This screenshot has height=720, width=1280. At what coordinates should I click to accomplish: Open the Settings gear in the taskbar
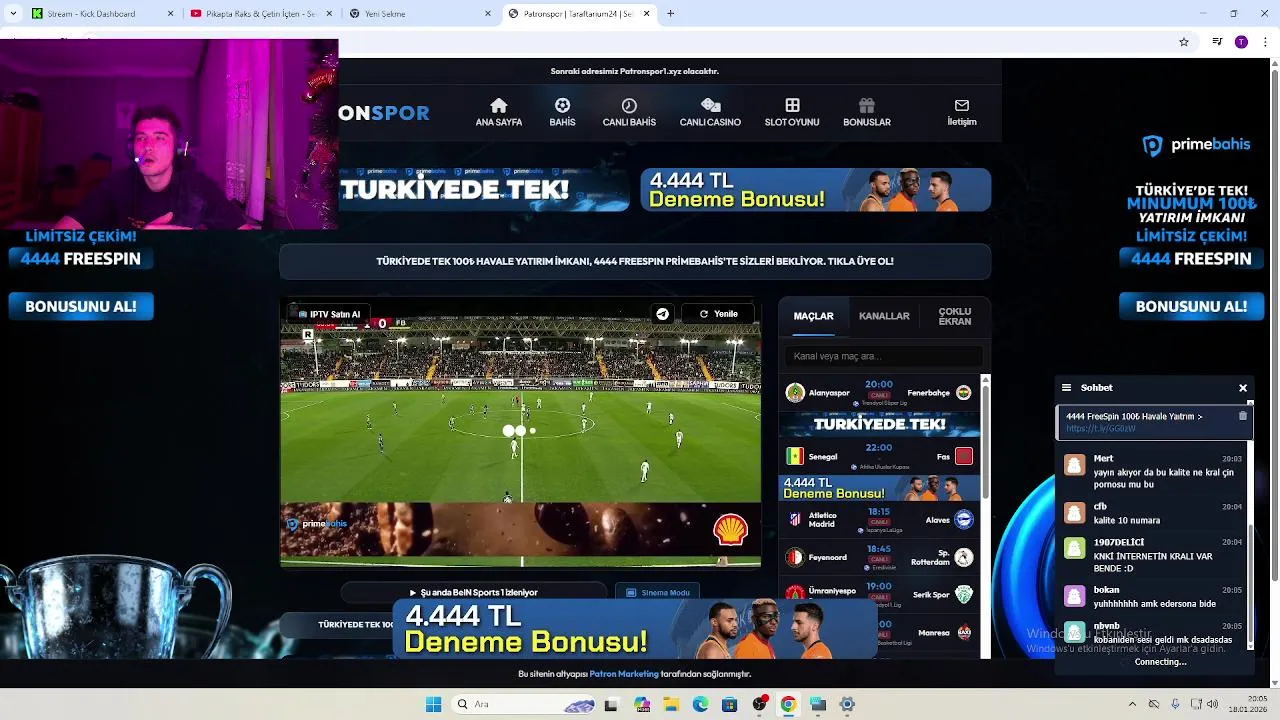(x=847, y=704)
